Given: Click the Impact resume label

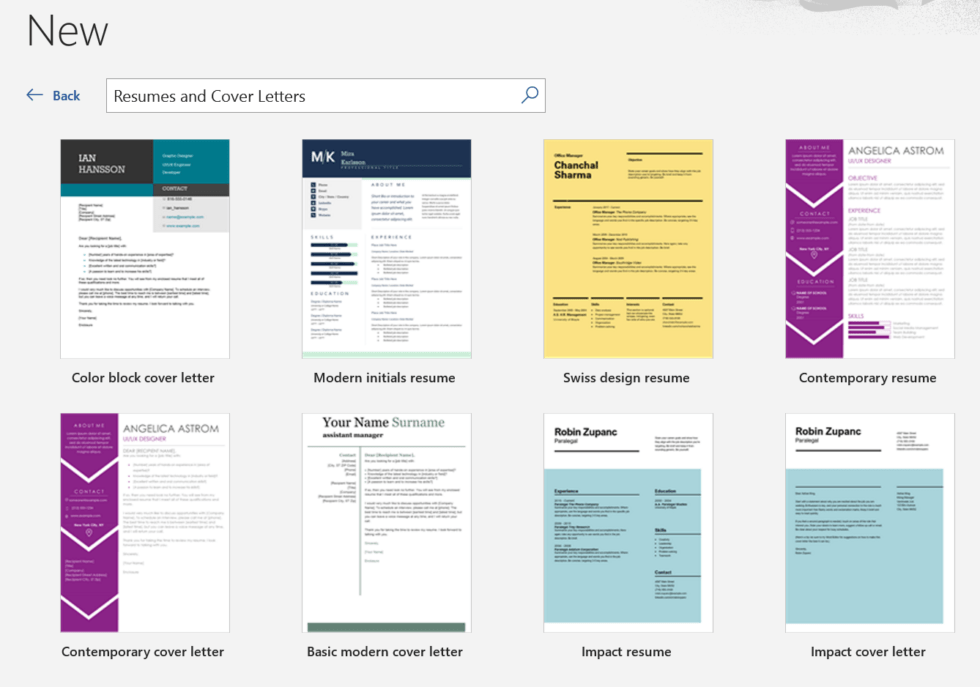Looking at the screenshot, I should click(x=627, y=651).
